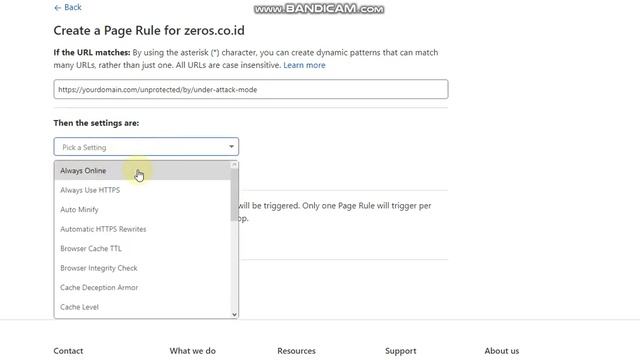Click the Contact footer heading
Screen dimensions: 640x360
(68, 351)
